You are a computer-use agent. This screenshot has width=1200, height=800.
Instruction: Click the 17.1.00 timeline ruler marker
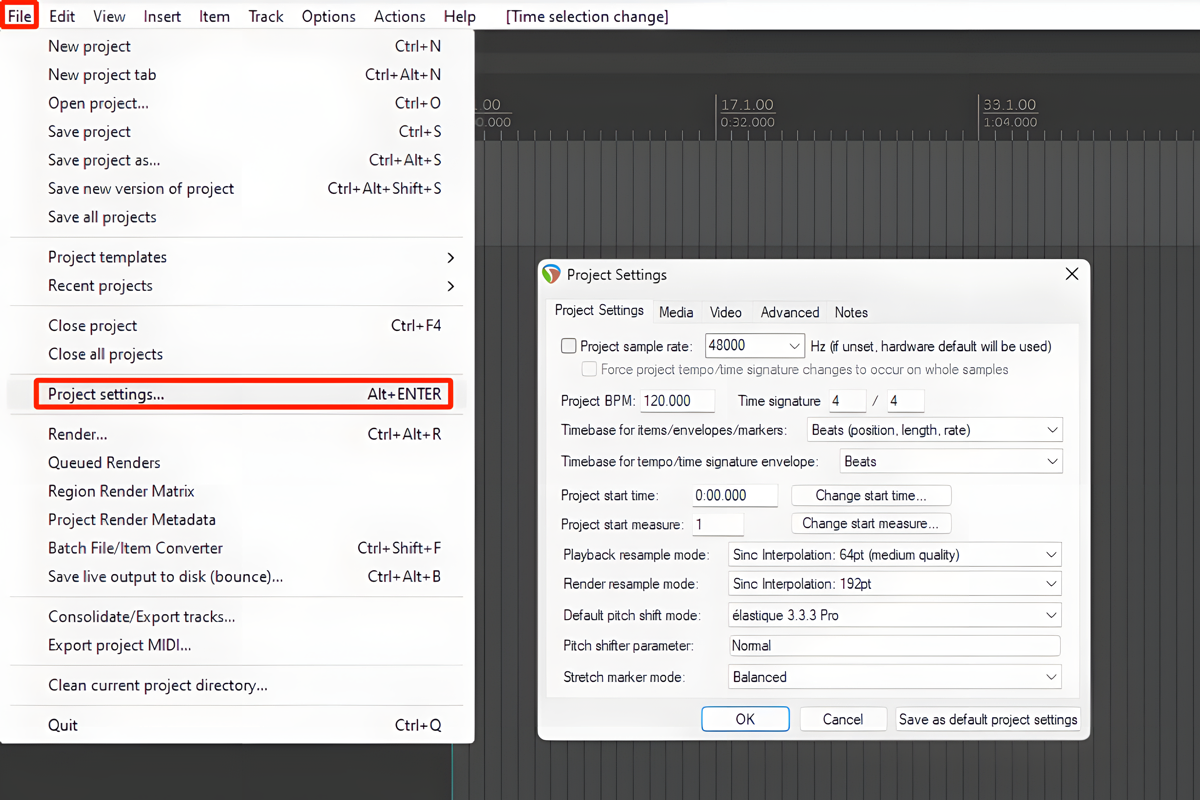click(x=748, y=105)
